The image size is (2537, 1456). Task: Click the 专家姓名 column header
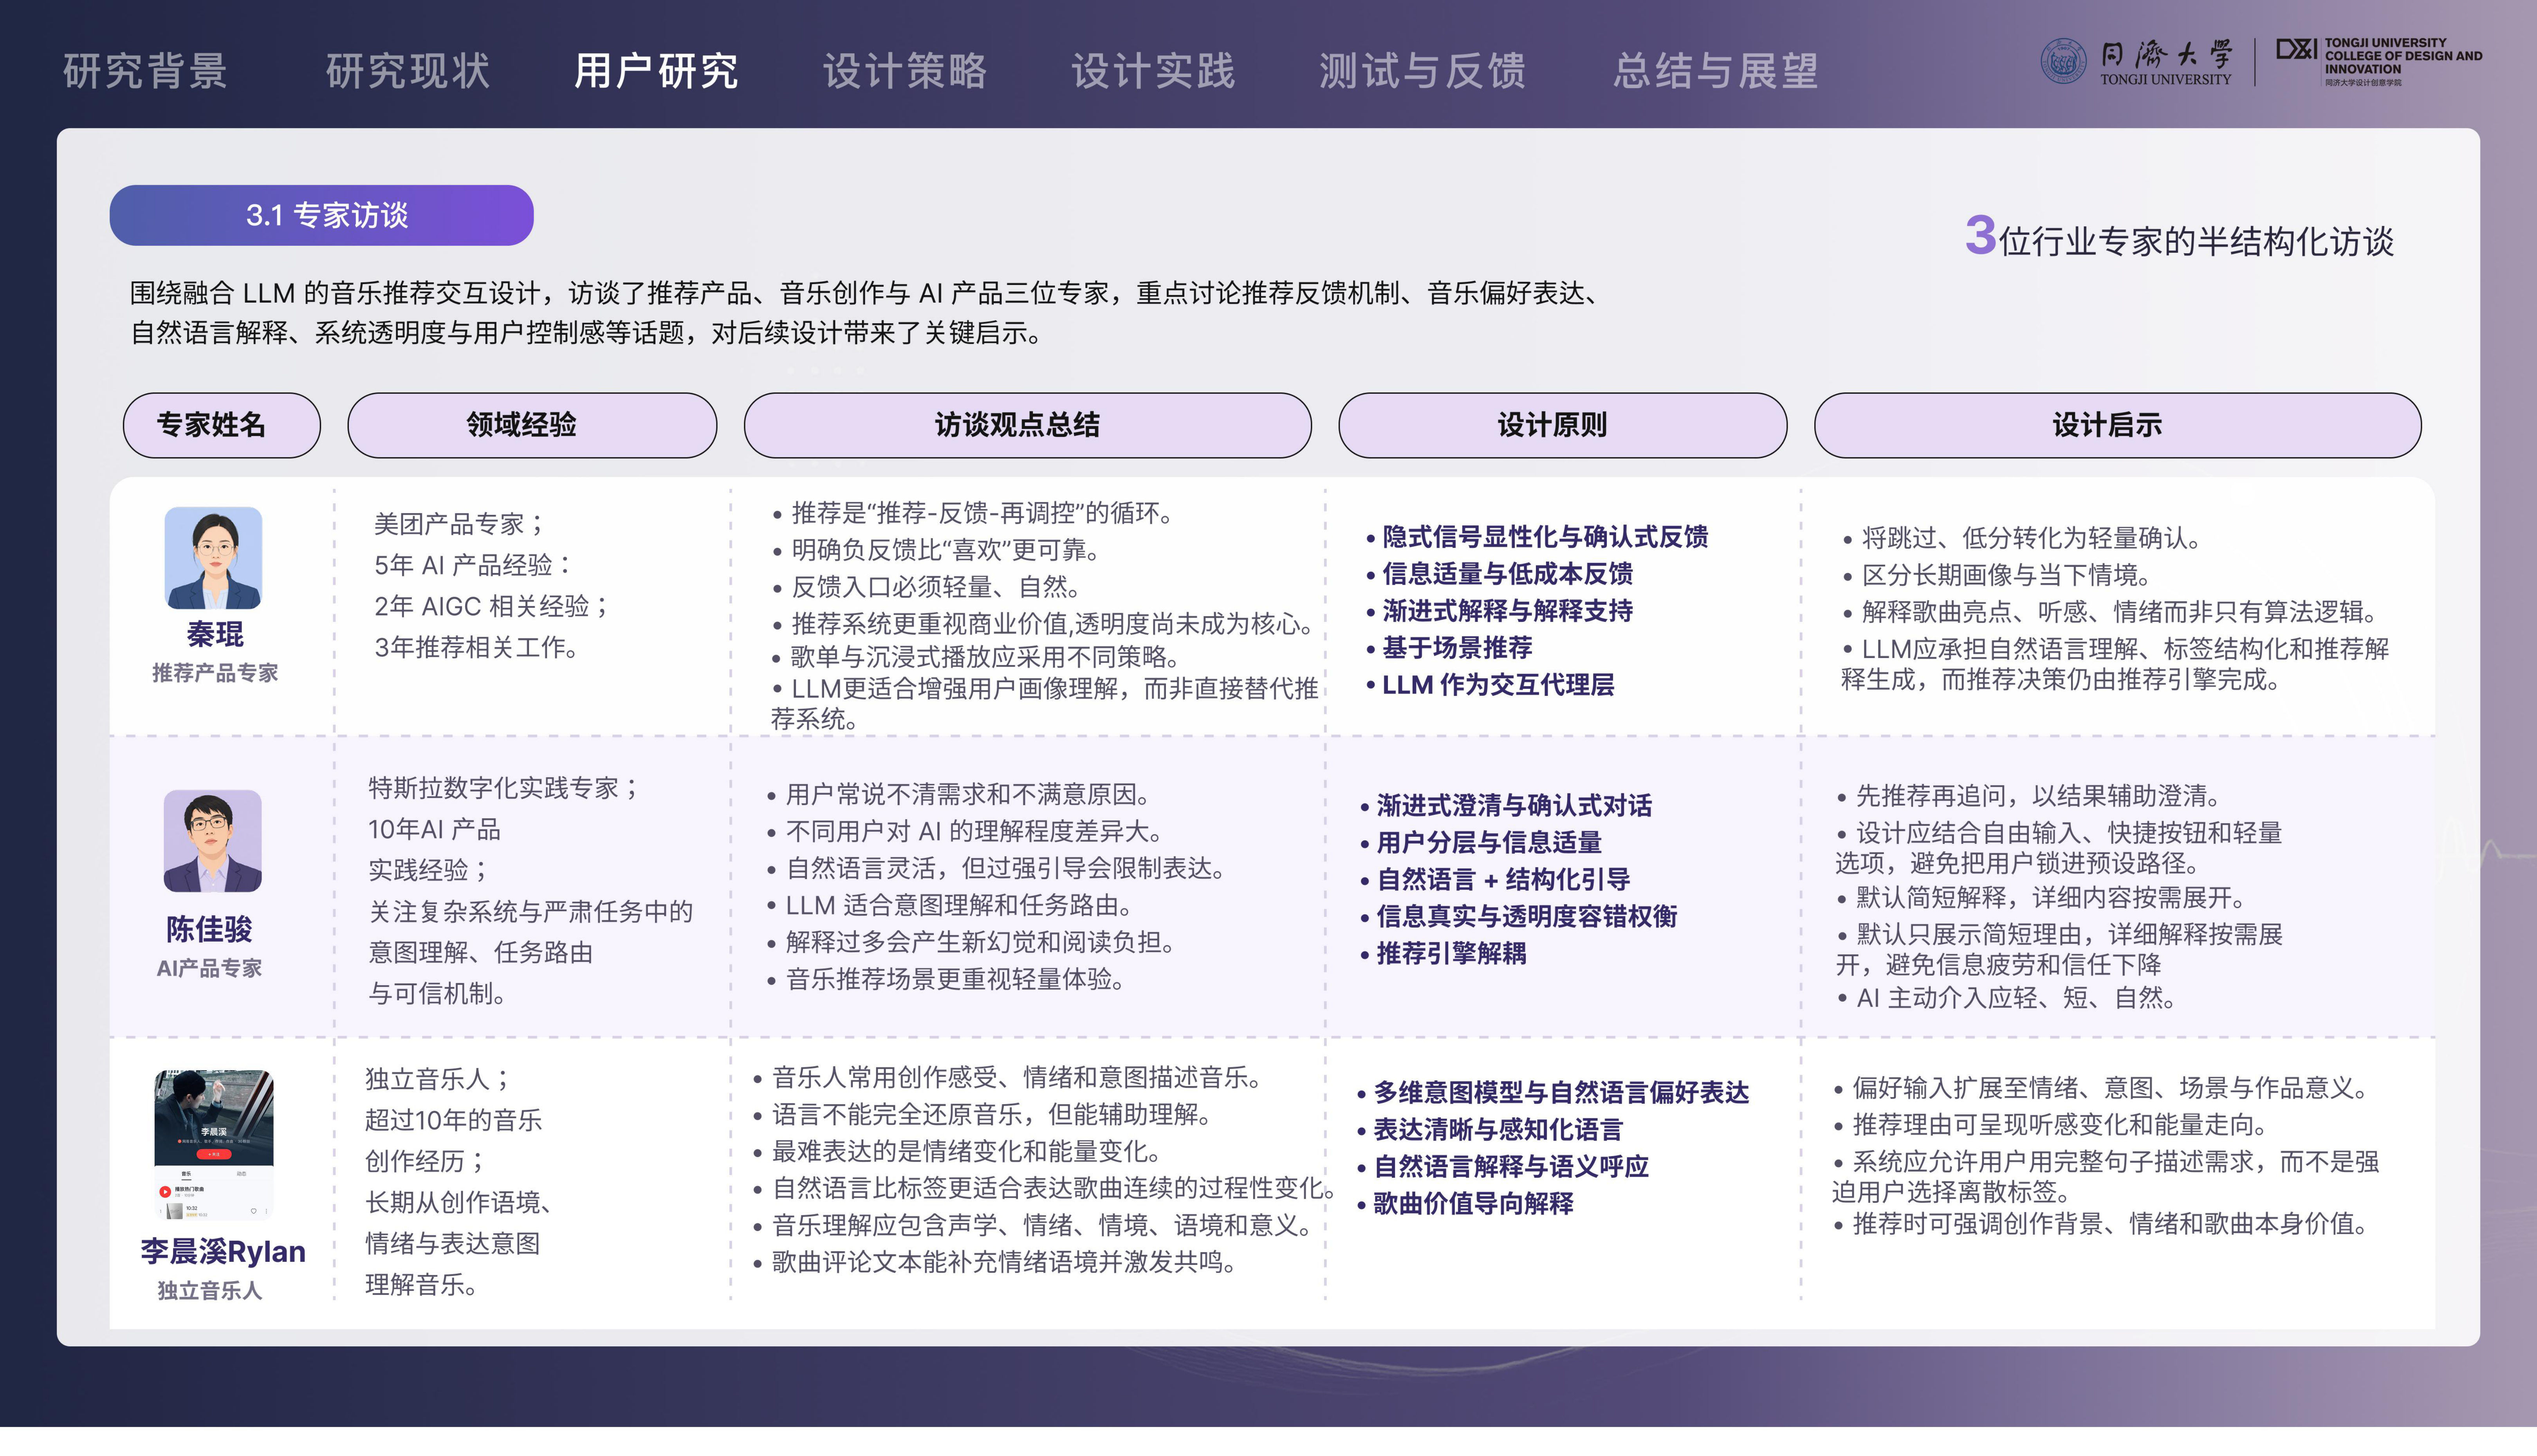222,425
